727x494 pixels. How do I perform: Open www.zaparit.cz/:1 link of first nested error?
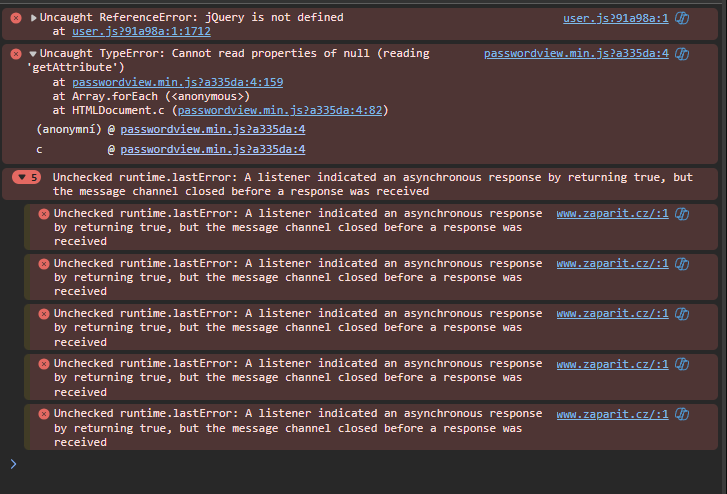point(612,214)
